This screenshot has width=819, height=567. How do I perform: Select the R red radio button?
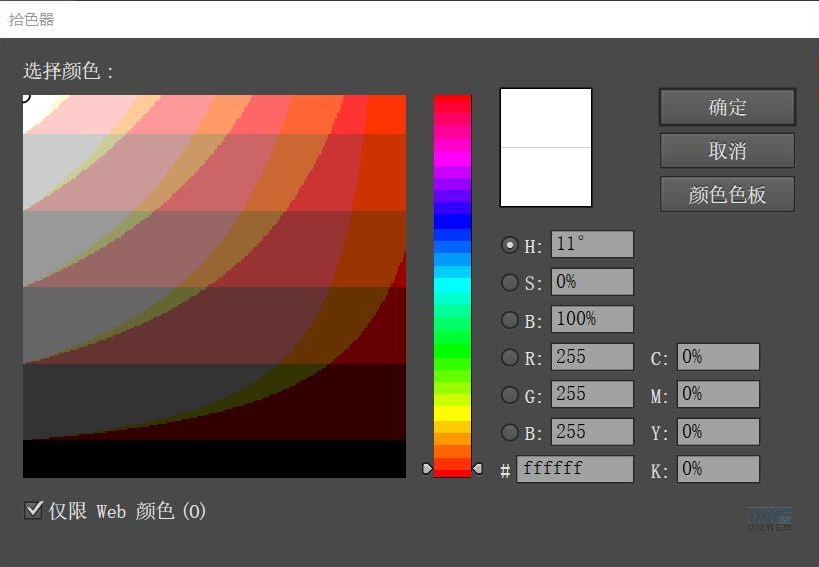click(x=510, y=357)
